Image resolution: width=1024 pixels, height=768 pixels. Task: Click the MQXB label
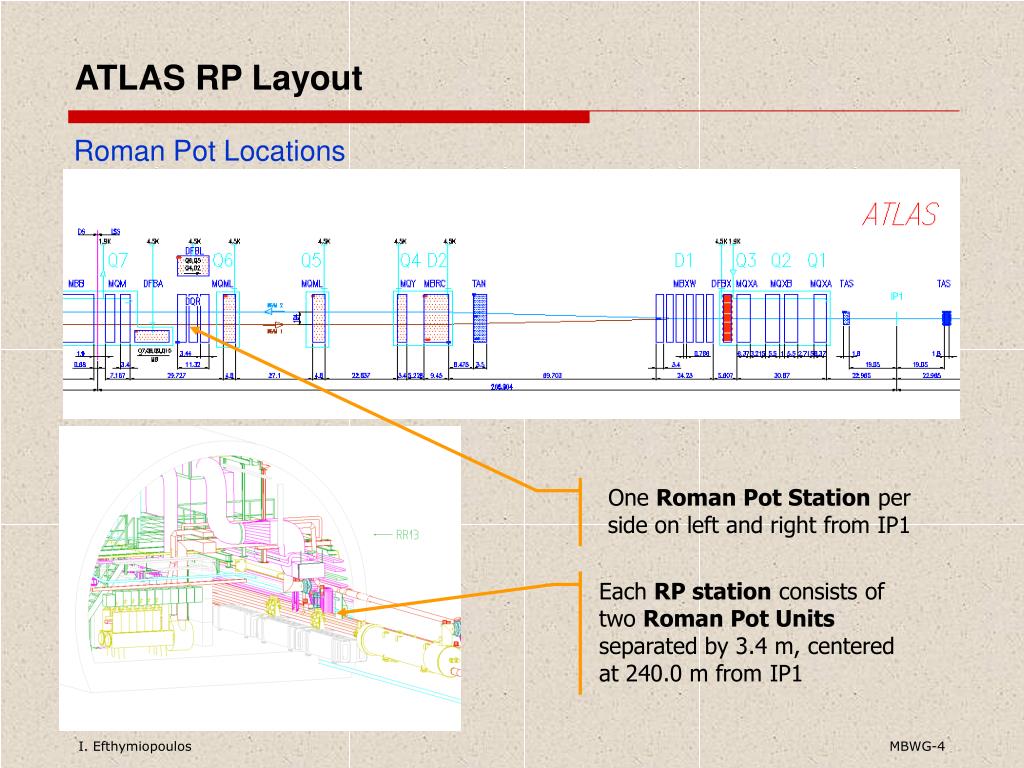point(781,283)
